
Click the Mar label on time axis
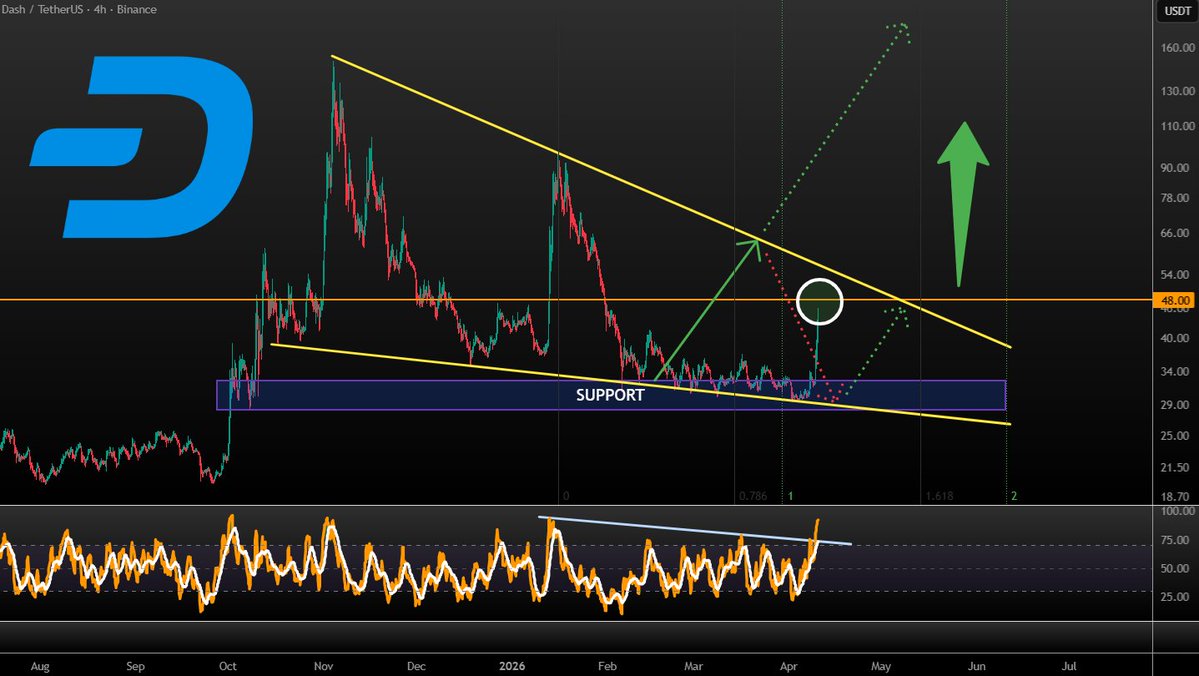(693, 666)
